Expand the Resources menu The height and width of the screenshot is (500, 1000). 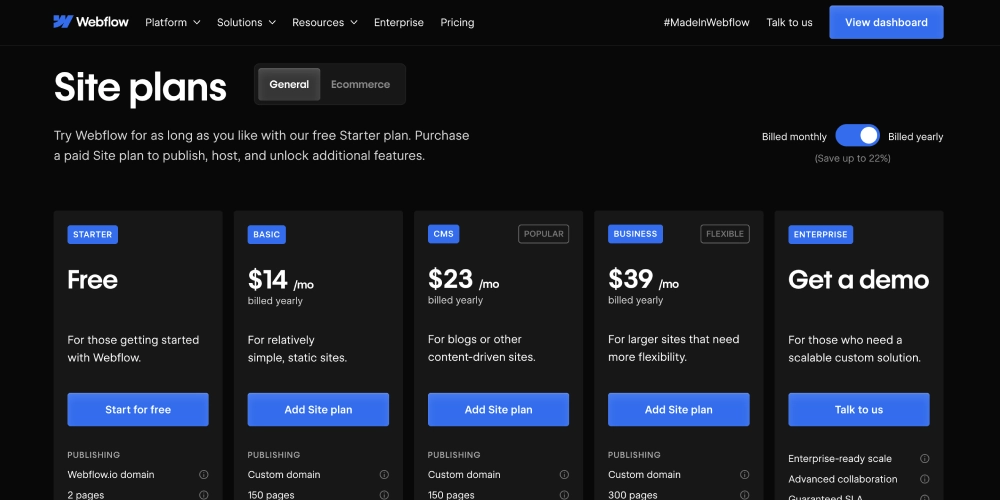click(325, 22)
